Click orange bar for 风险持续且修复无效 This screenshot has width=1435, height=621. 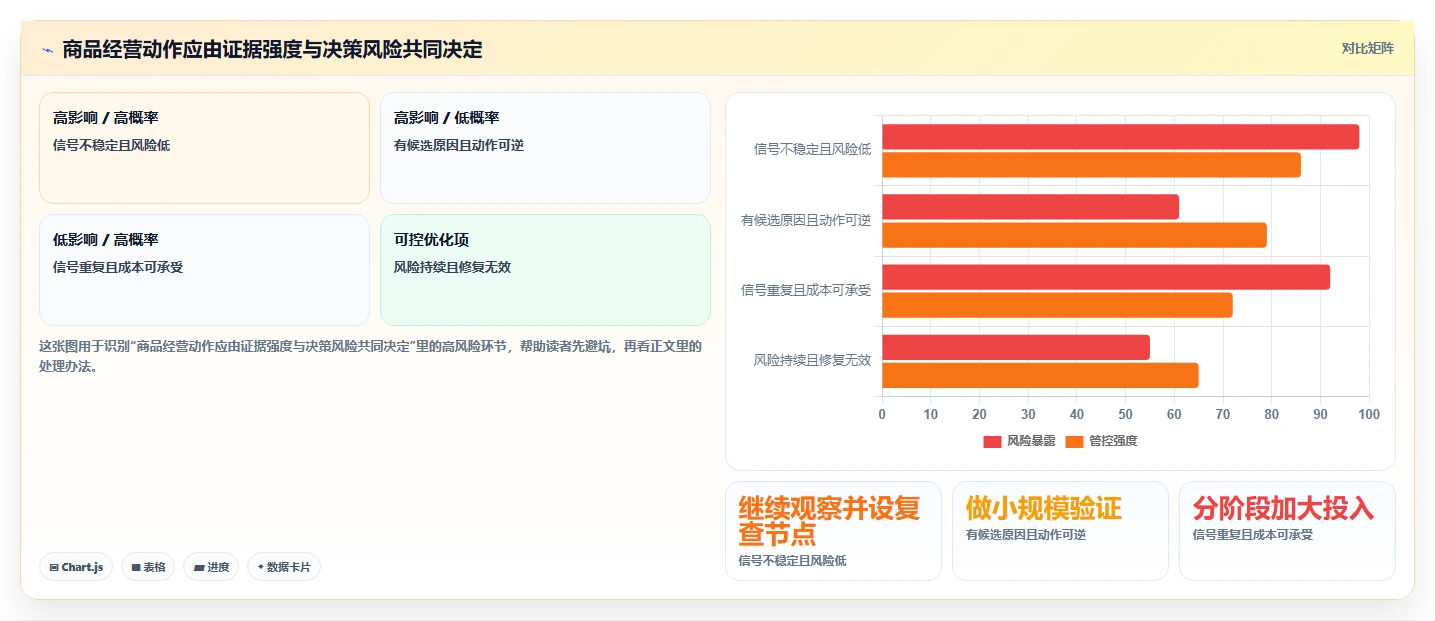click(1040, 375)
